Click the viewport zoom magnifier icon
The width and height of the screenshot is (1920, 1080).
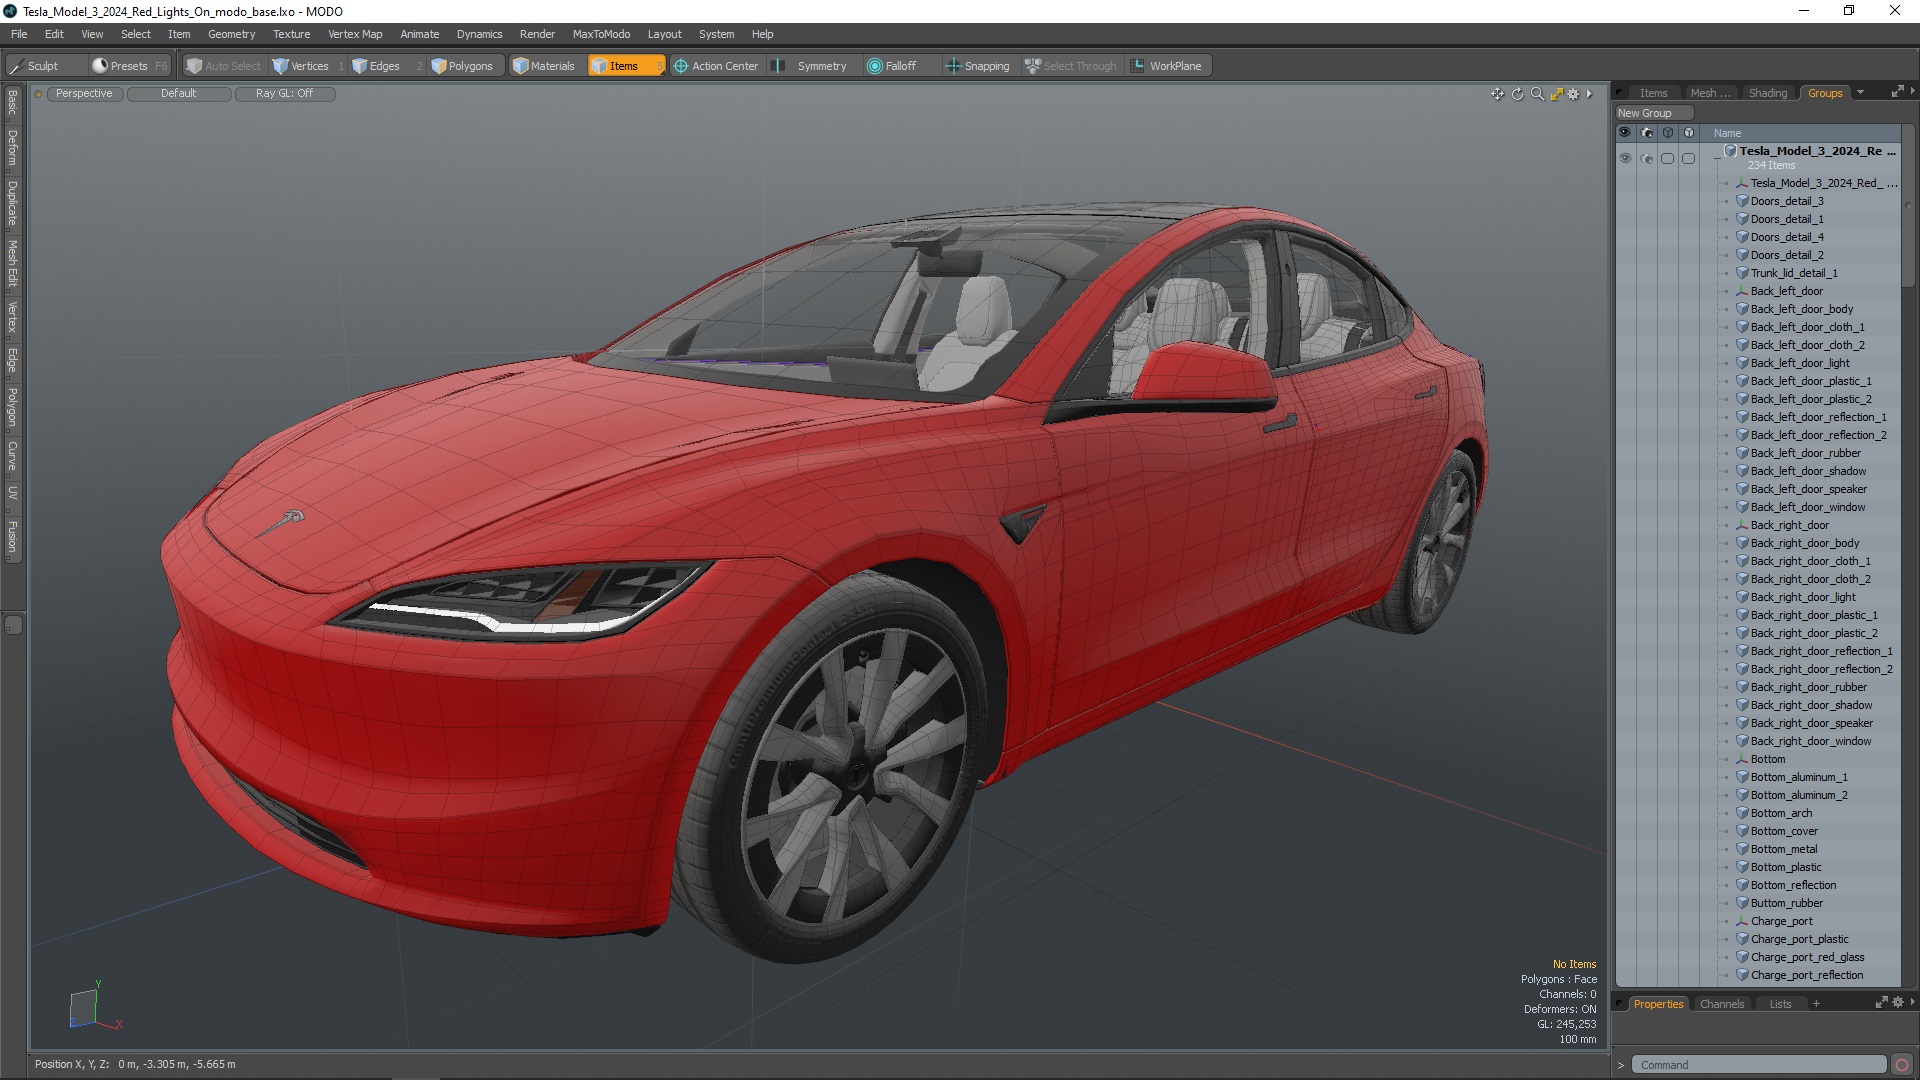tap(1537, 94)
